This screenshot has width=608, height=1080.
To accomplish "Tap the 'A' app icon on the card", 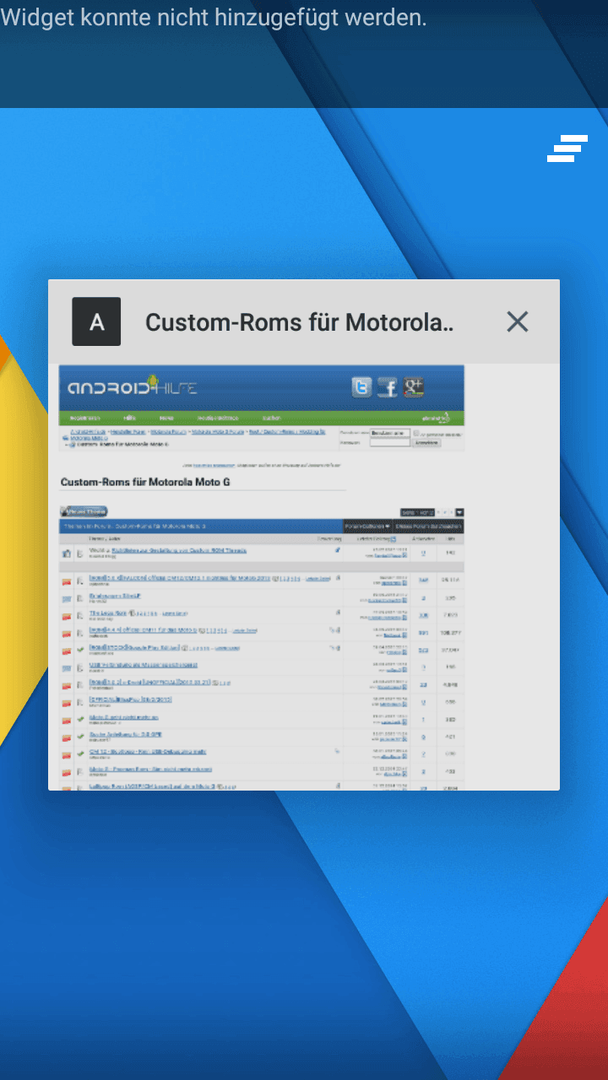I will pyautogui.click(x=96, y=321).
